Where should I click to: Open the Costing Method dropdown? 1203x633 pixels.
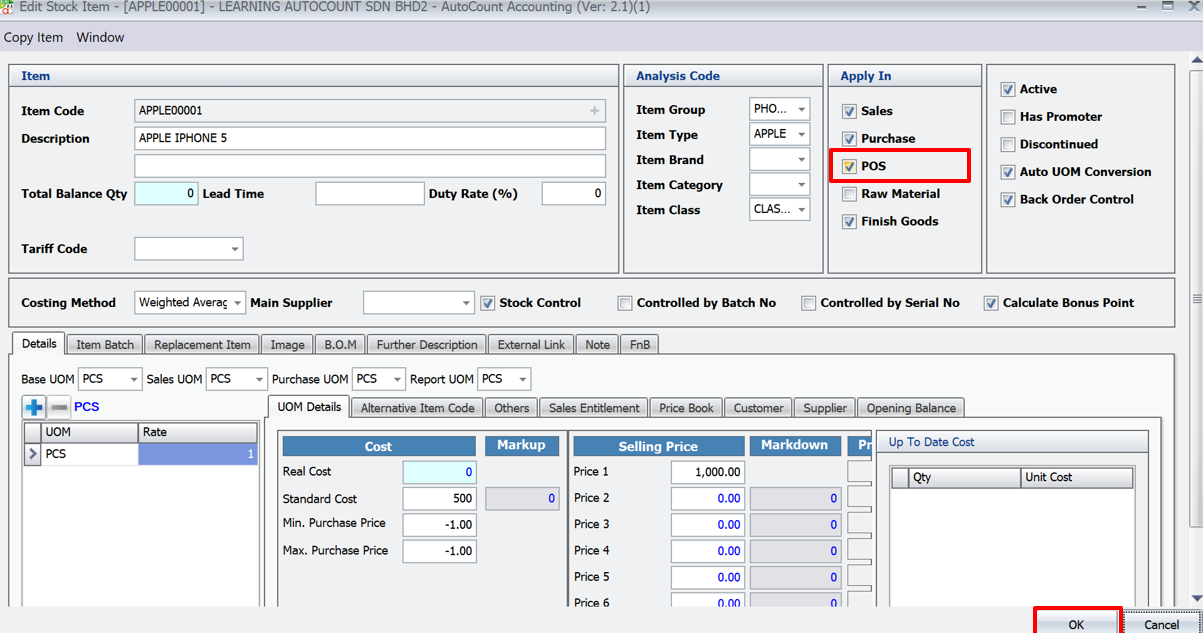[238, 302]
